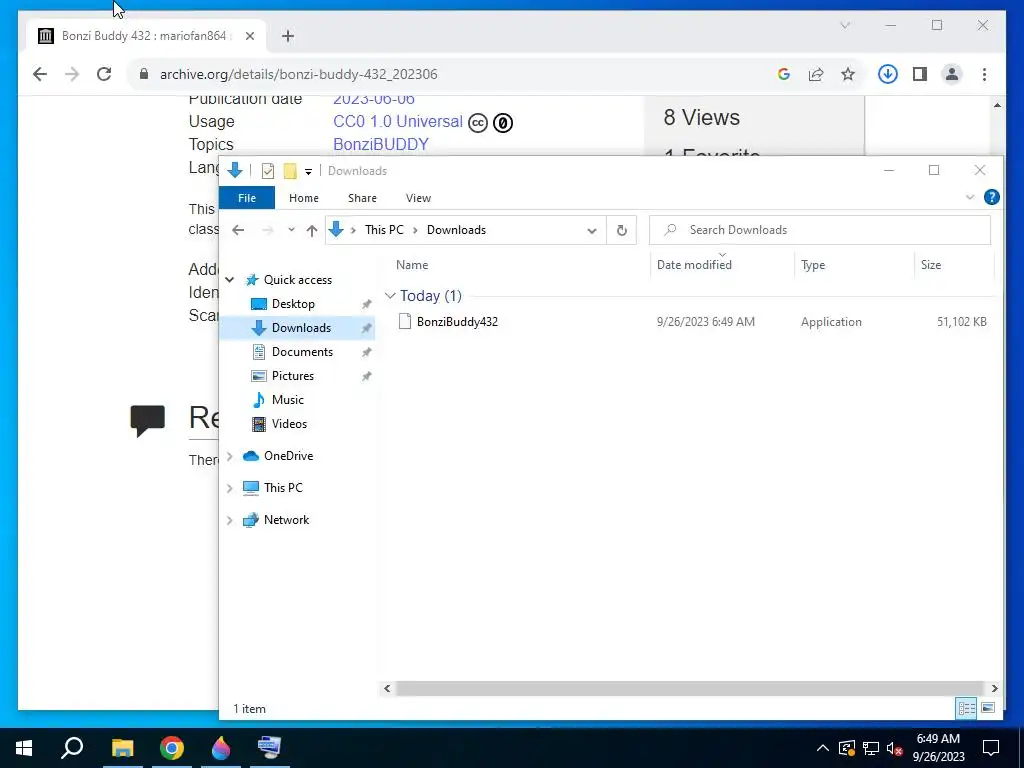Screen dimensions: 1024x768
Task: Sort by Size column header
Action: [x=931, y=264]
